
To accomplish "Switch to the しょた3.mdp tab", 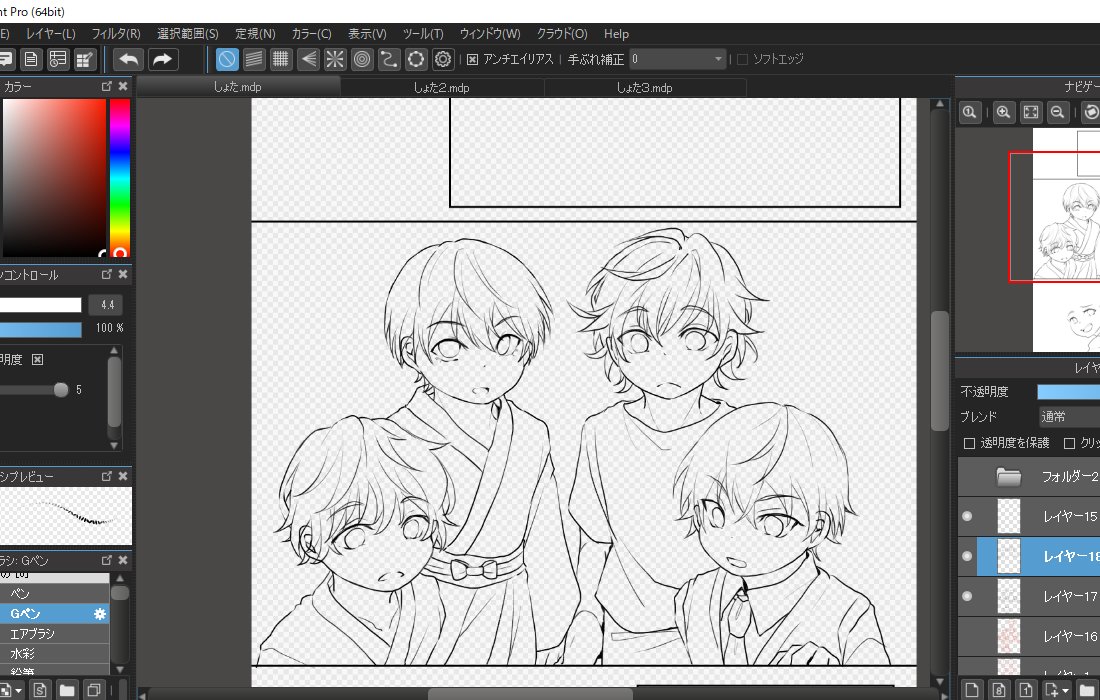I will tap(645, 88).
